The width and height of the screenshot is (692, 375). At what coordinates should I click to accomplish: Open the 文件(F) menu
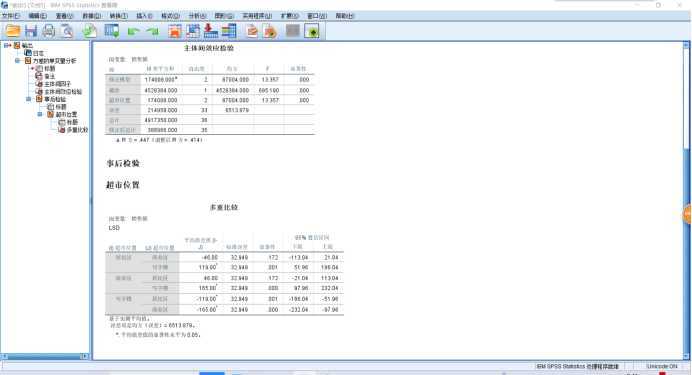(x=11, y=16)
